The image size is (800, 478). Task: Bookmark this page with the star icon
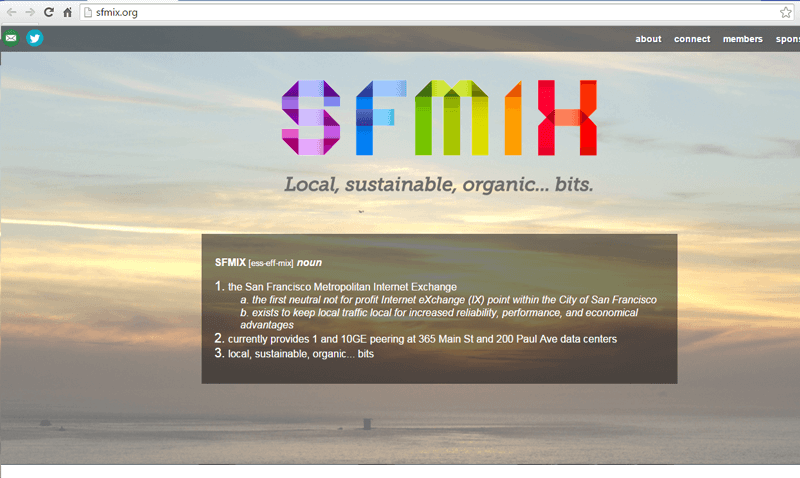[x=786, y=12]
